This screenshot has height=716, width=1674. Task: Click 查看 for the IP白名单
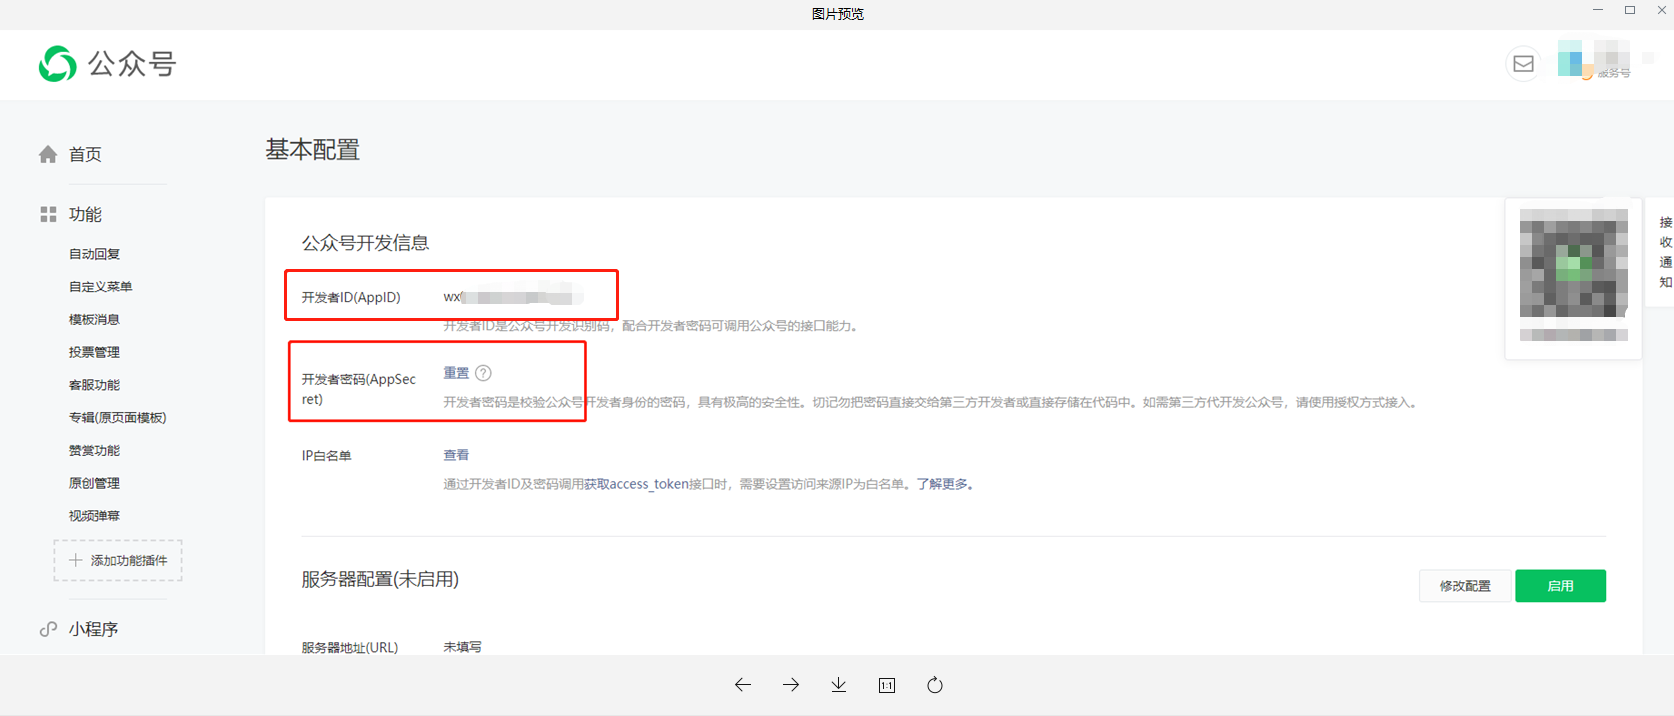456,455
